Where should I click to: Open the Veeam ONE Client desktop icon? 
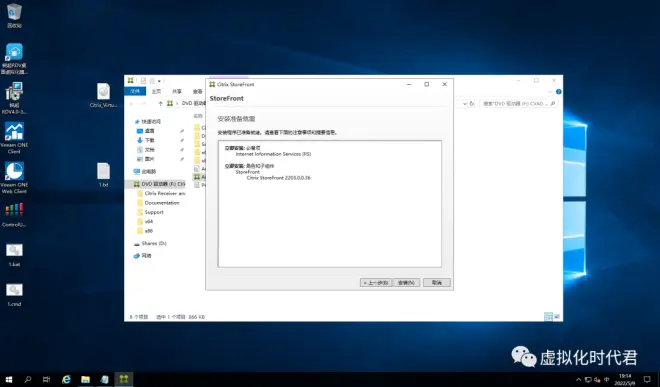coord(14,138)
